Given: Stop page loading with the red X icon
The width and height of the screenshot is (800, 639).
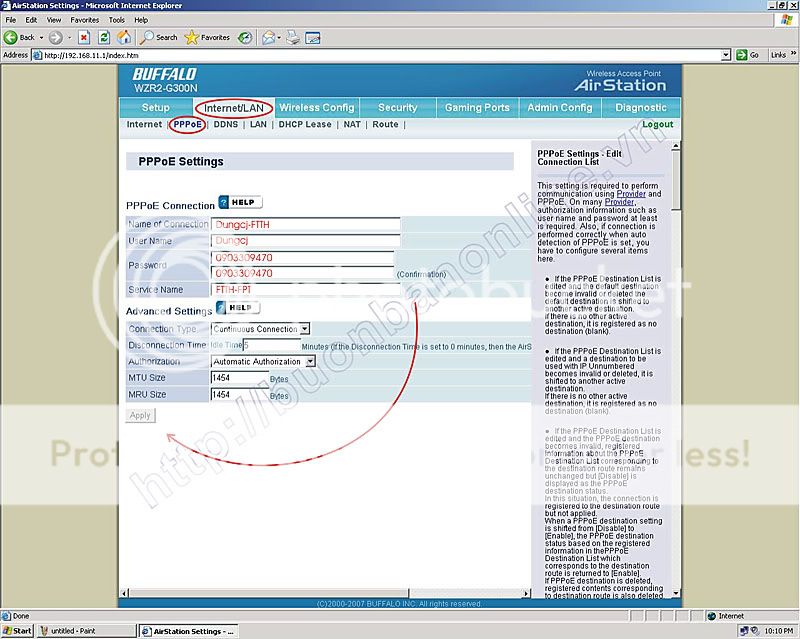Looking at the screenshot, I should coord(84,37).
